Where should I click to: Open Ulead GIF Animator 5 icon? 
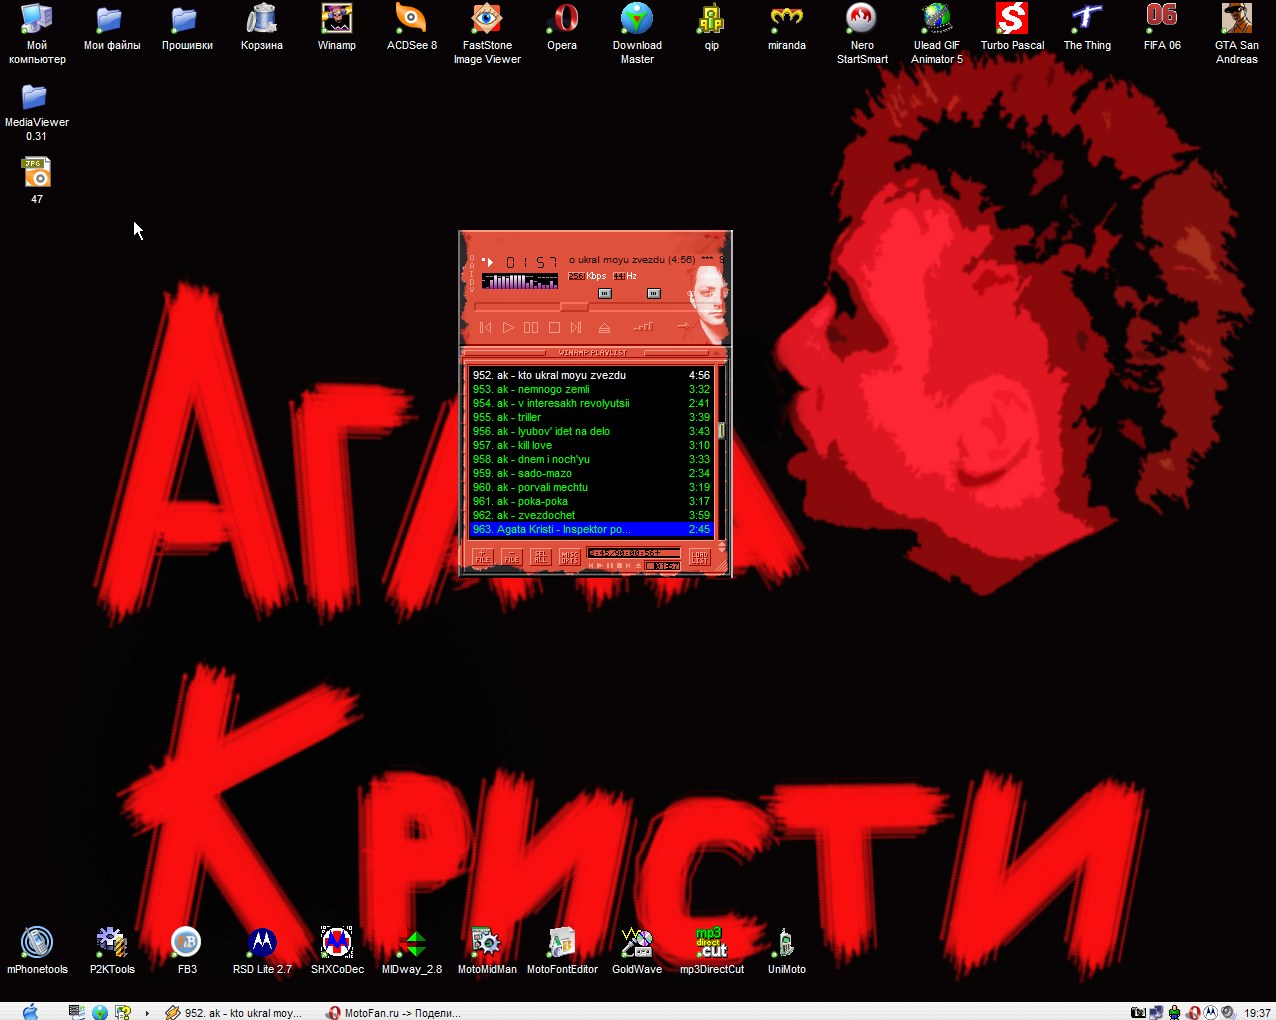[937, 34]
